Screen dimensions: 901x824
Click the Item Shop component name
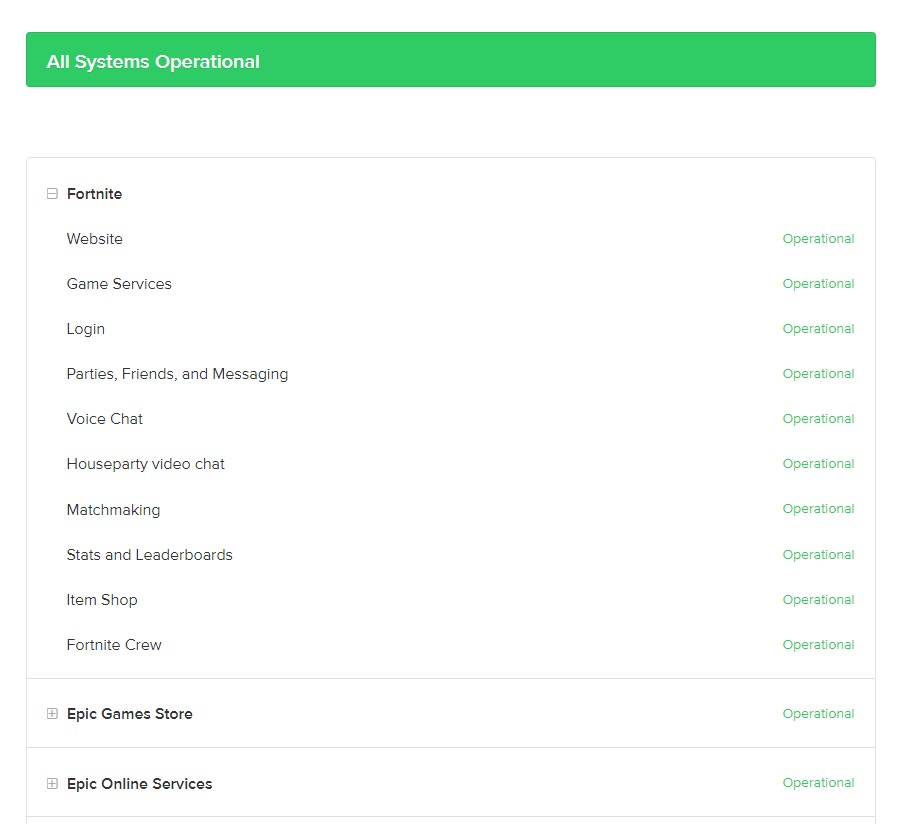click(x=102, y=600)
